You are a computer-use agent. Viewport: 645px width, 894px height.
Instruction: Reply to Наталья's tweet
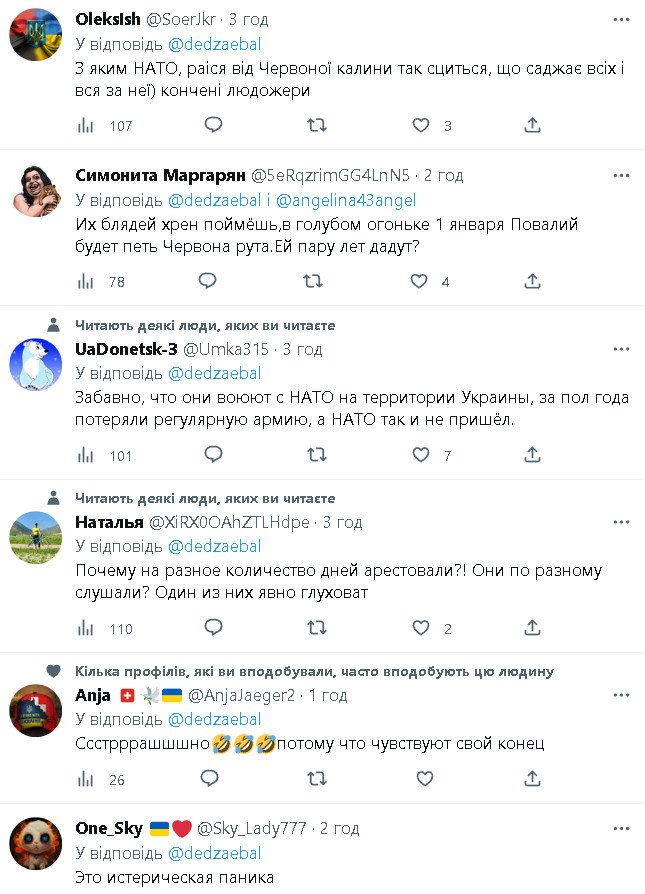[213, 629]
